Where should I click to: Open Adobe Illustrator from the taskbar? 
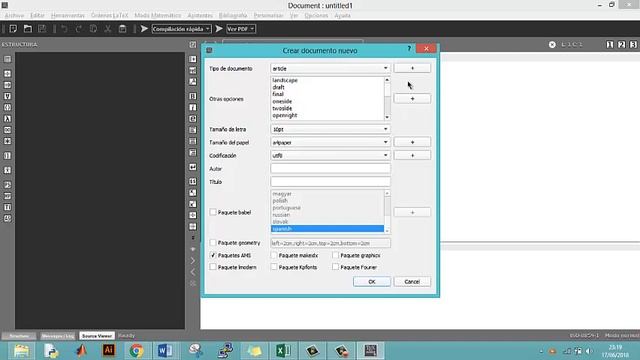(x=109, y=350)
